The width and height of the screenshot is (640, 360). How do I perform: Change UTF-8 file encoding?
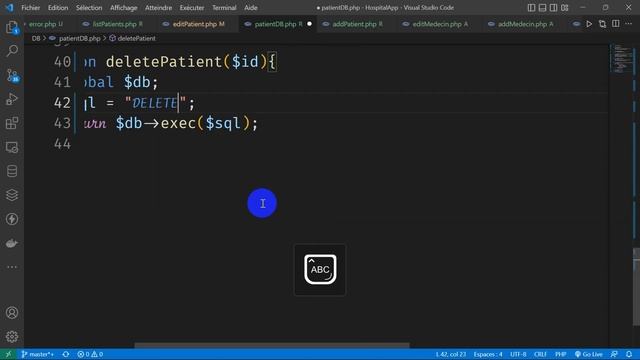(x=518, y=354)
